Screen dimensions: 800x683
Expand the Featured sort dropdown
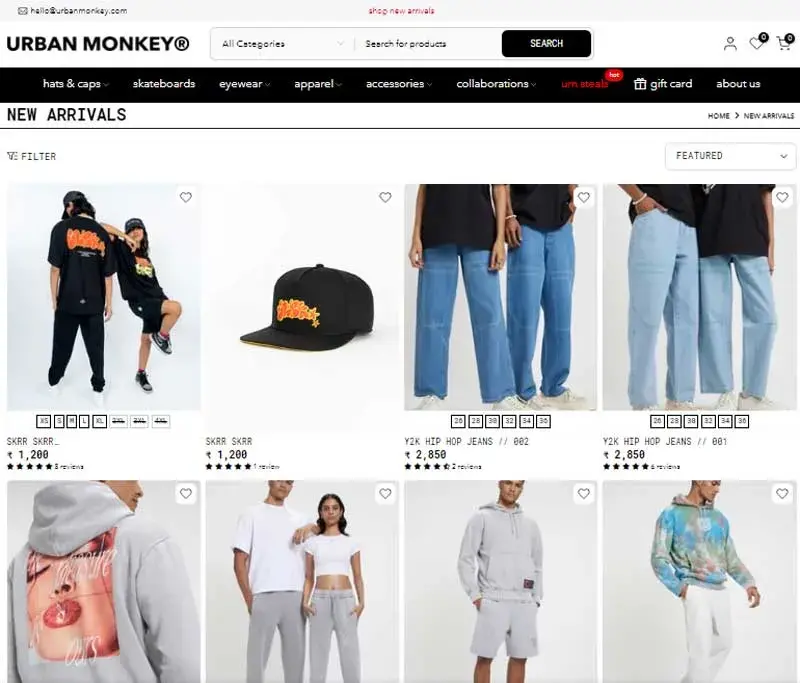click(x=730, y=156)
